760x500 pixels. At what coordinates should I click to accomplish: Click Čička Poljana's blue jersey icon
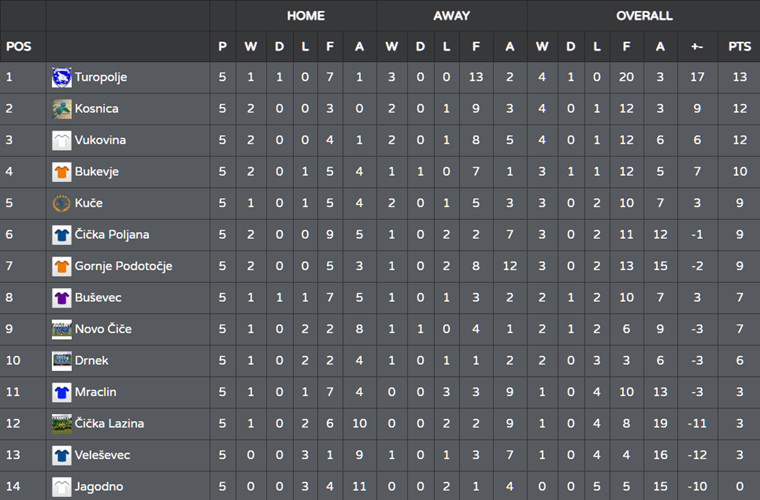[x=62, y=235]
